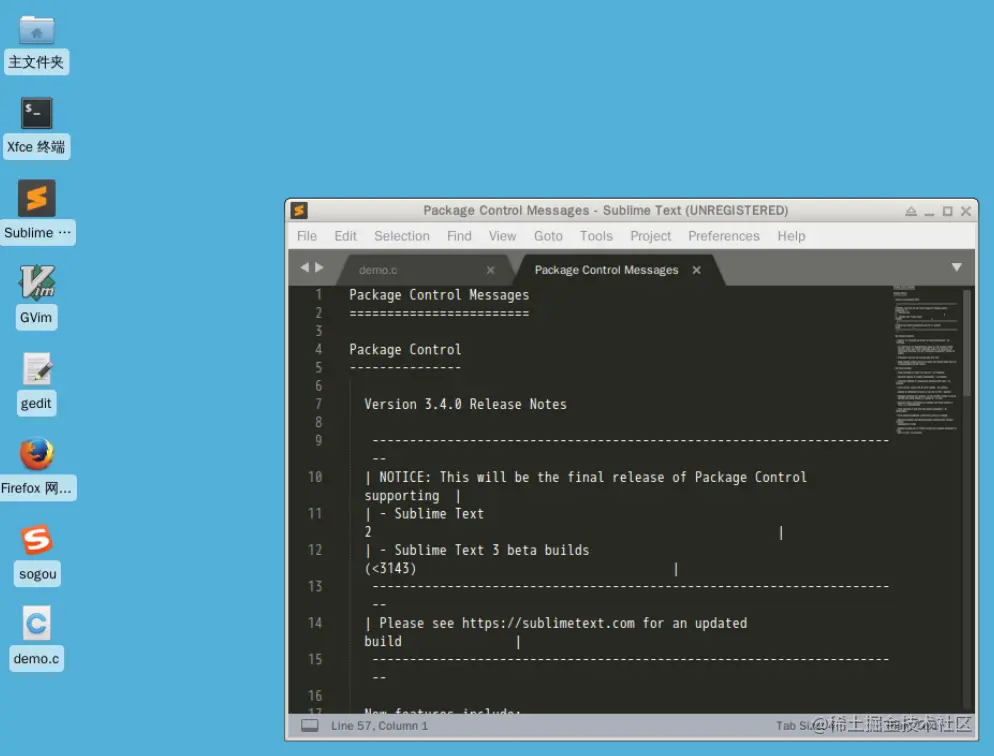This screenshot has width=994, height=756.
Task: Click the Sublime Text logo in title bar
Action: click(x=299, y=210)
